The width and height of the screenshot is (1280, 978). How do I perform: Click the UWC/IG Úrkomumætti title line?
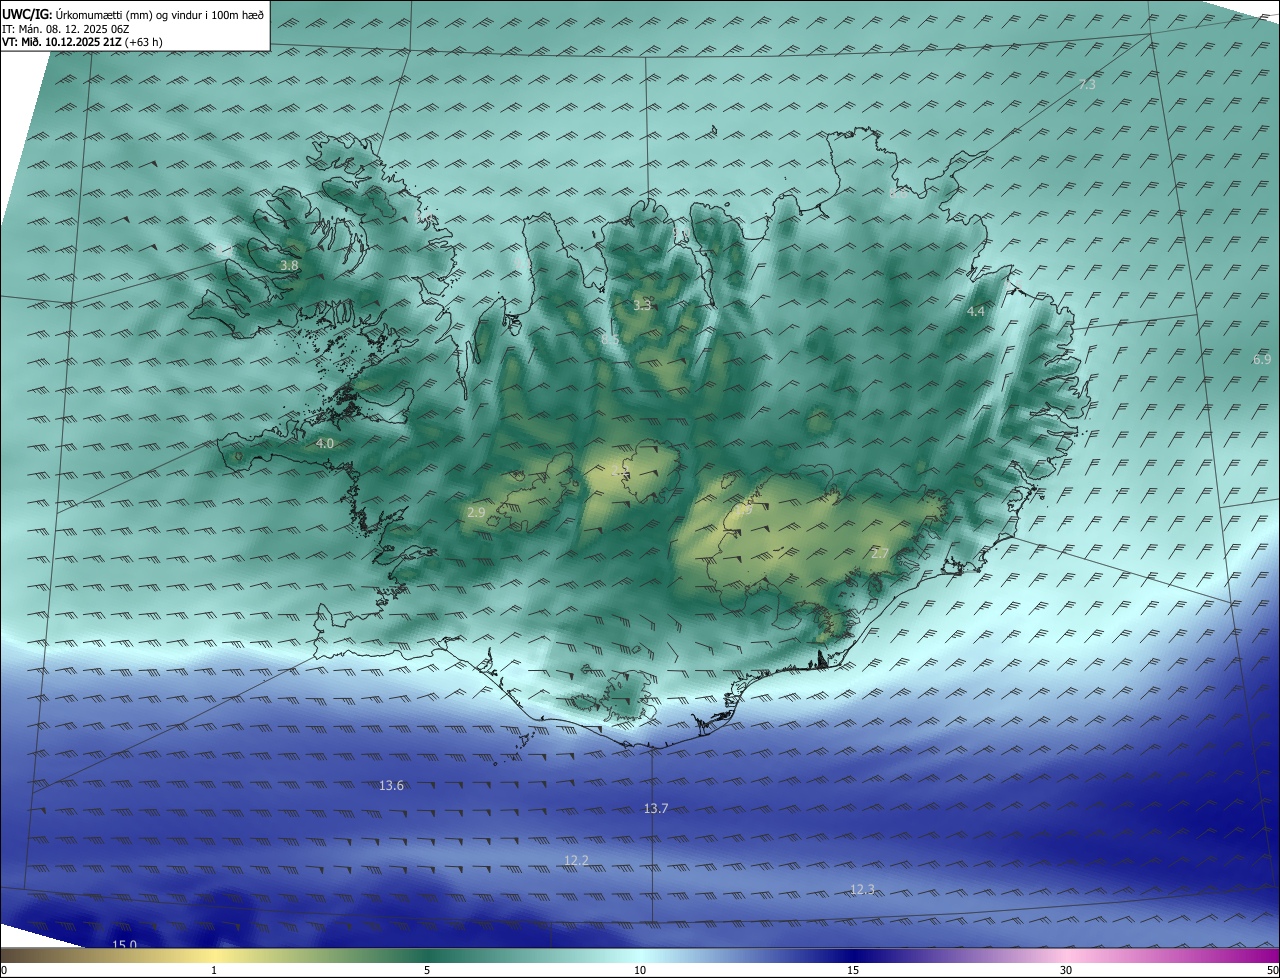(x=133, y=13)
